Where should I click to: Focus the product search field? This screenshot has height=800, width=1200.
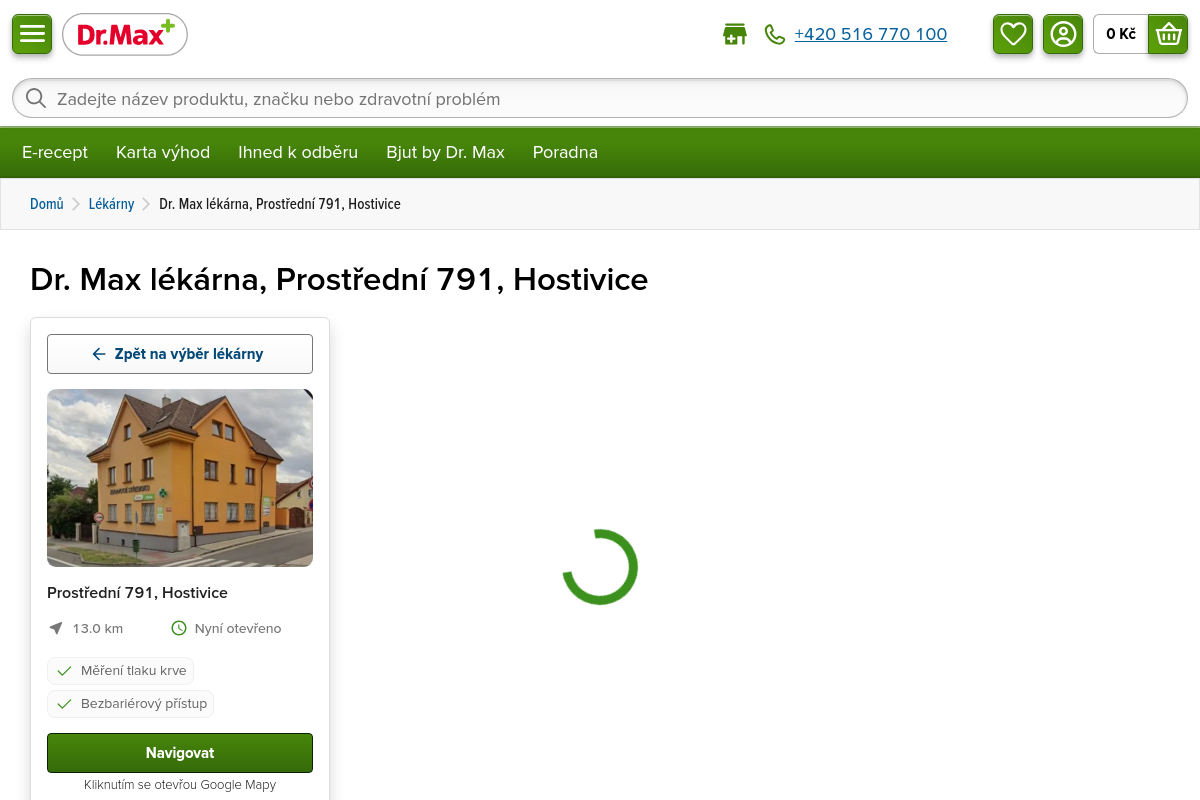click(600, 98)
